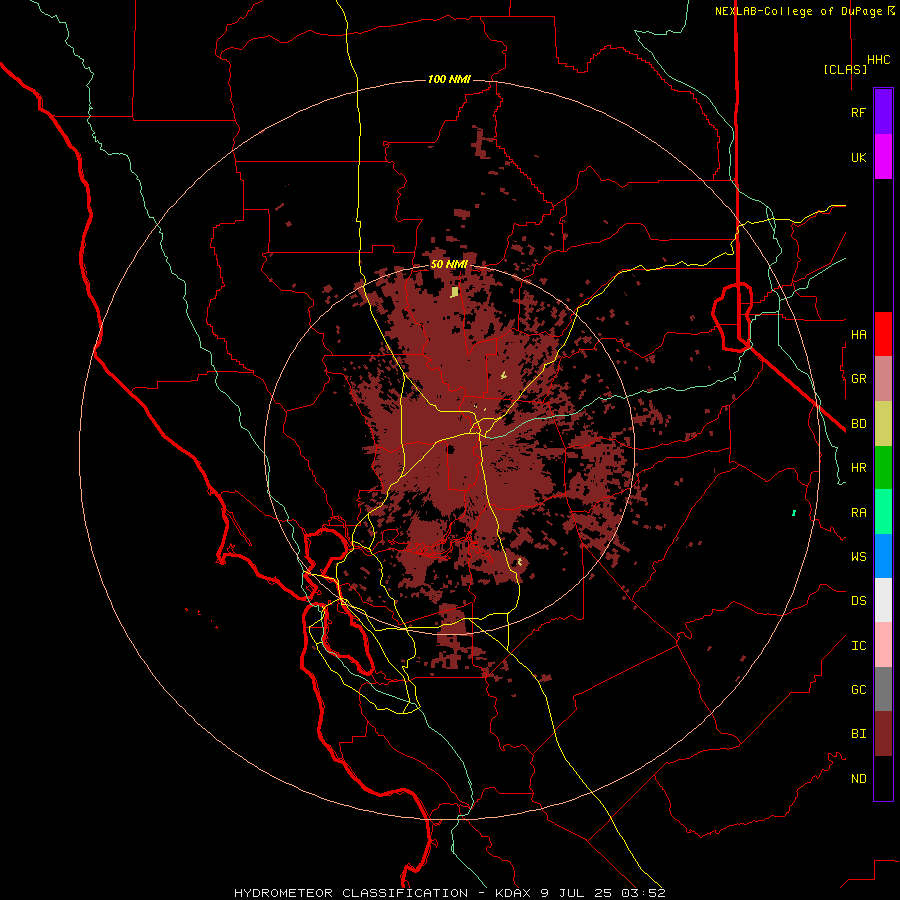Click the GR pink legend swatch
Viewport: 900px width, 900px height.
pos(883,379)
